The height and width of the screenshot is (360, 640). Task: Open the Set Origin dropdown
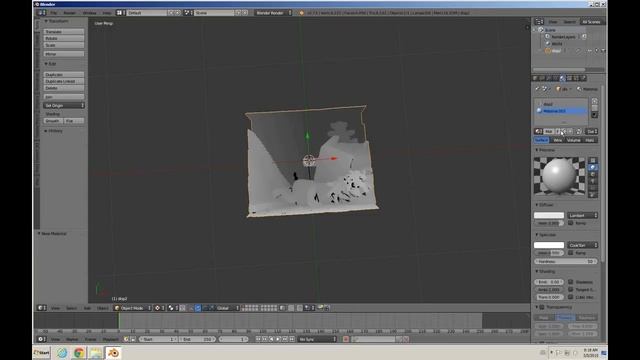[64, 105]
